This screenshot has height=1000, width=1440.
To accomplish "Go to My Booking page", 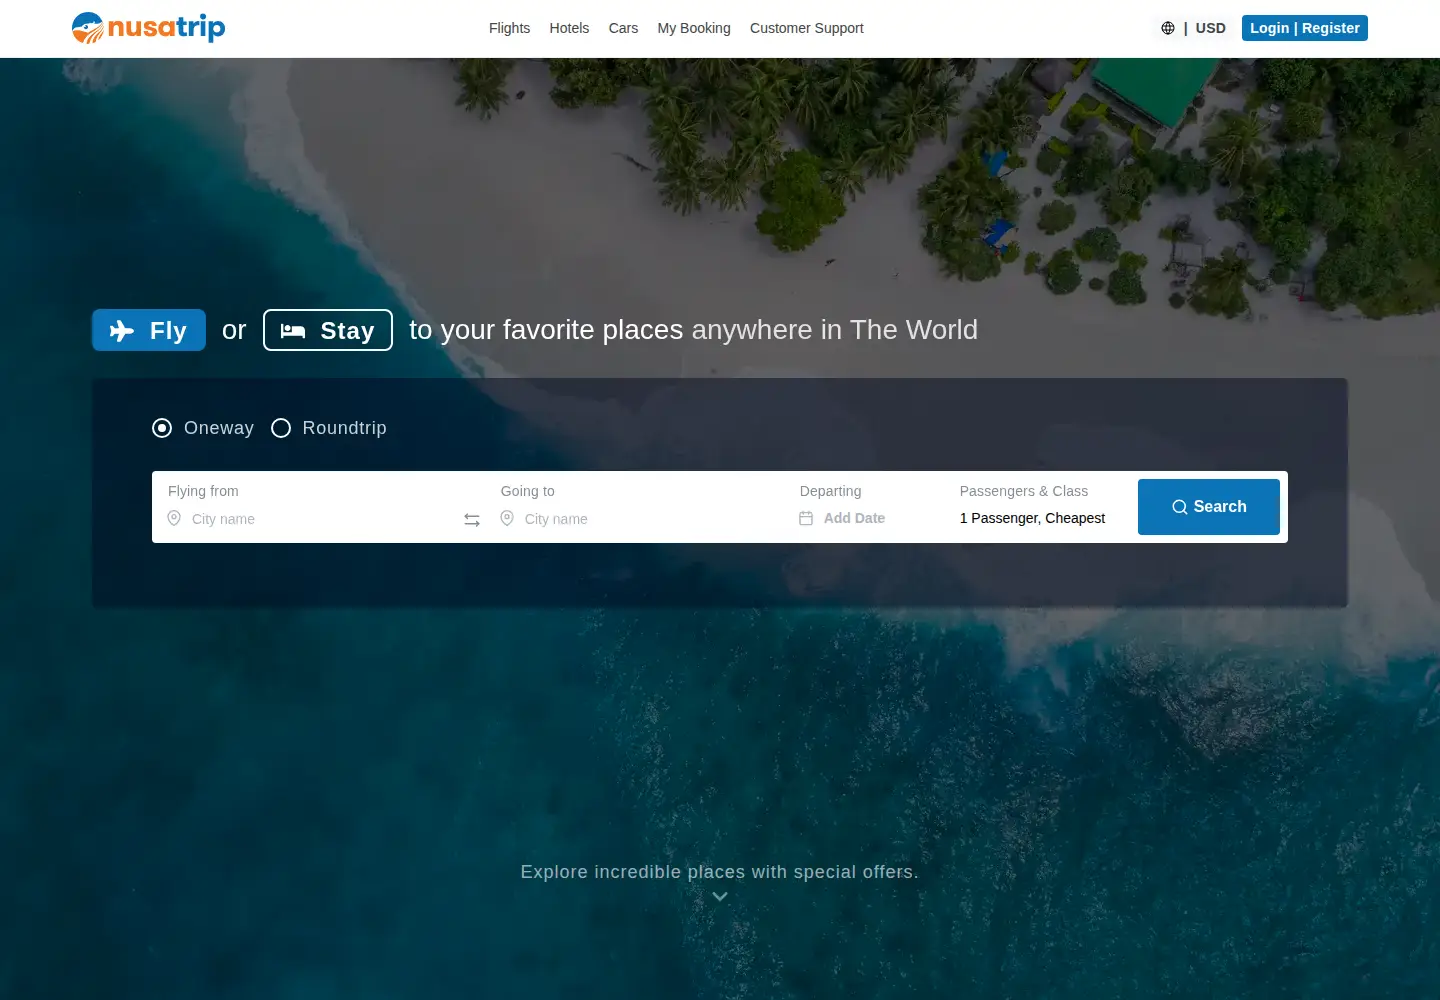I will point(694,28).
